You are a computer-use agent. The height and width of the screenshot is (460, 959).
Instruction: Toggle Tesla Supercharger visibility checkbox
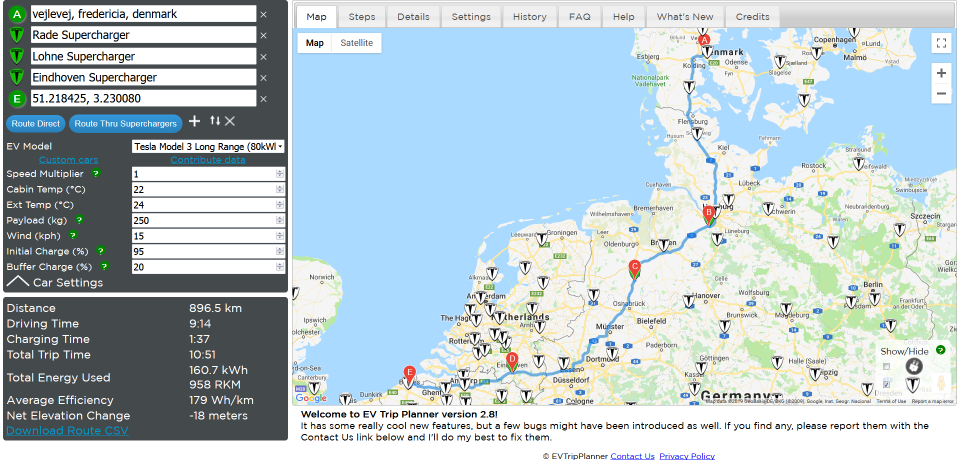[886, 384]
